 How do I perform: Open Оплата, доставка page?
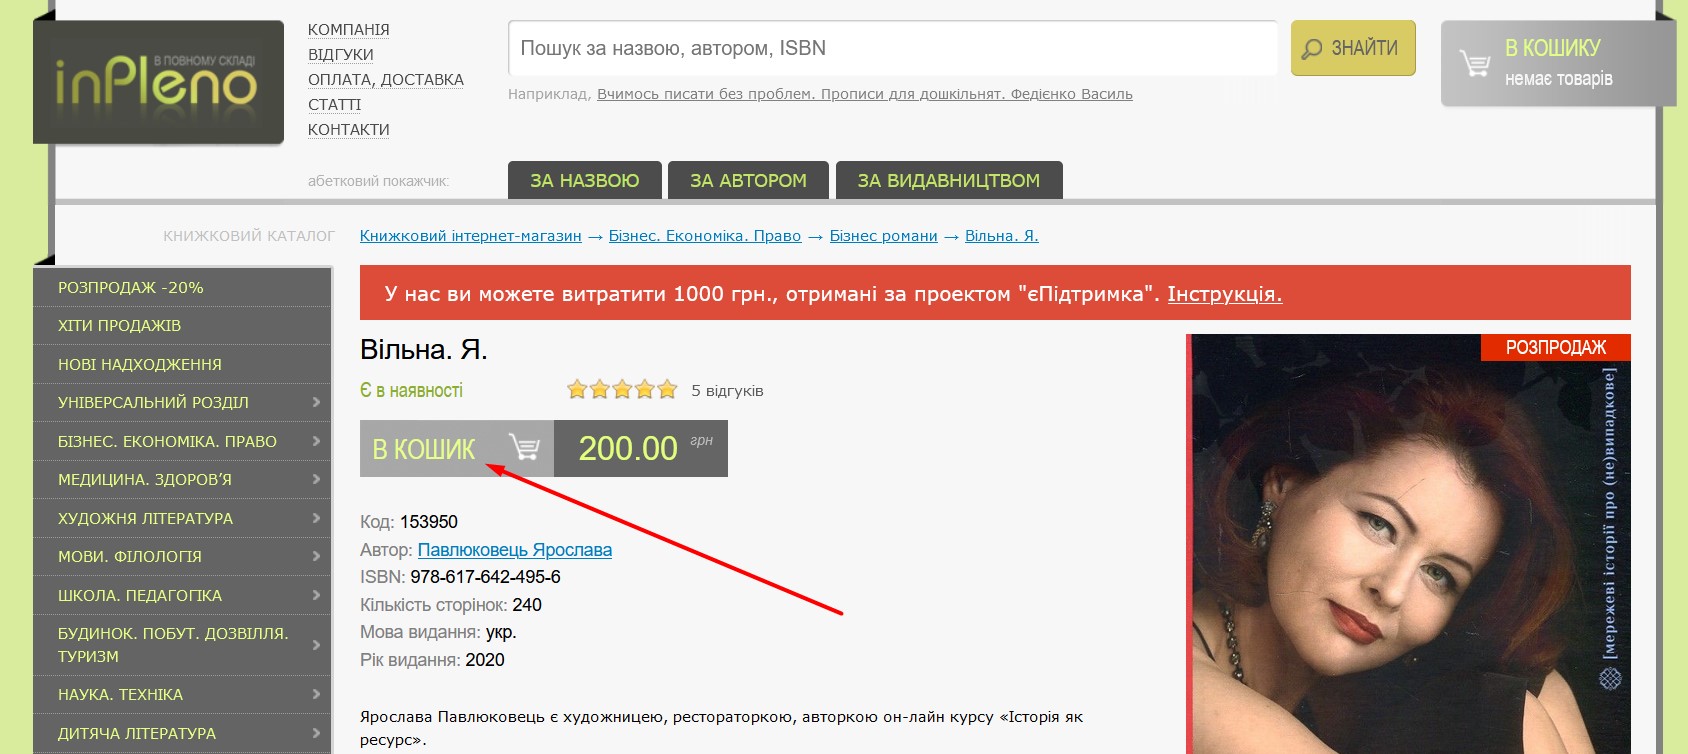[x=386, y=80]
